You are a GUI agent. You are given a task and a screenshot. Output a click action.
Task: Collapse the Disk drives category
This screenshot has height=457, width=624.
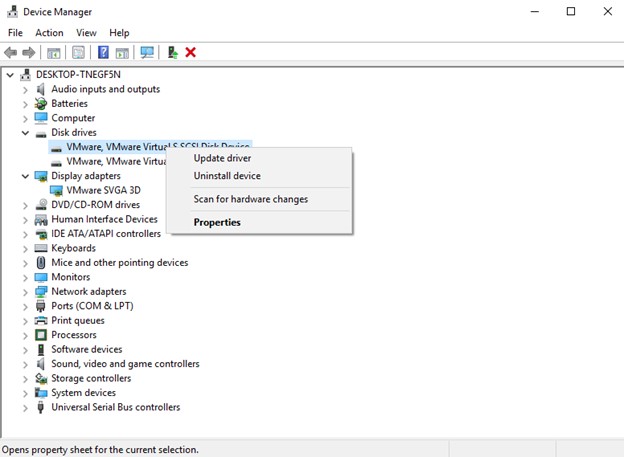[x=26, y=132]
